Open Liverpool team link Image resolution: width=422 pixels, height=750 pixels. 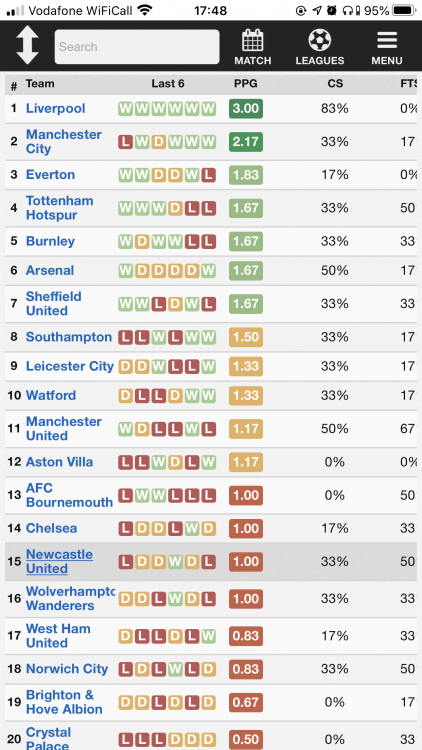[x=56, y=109]
